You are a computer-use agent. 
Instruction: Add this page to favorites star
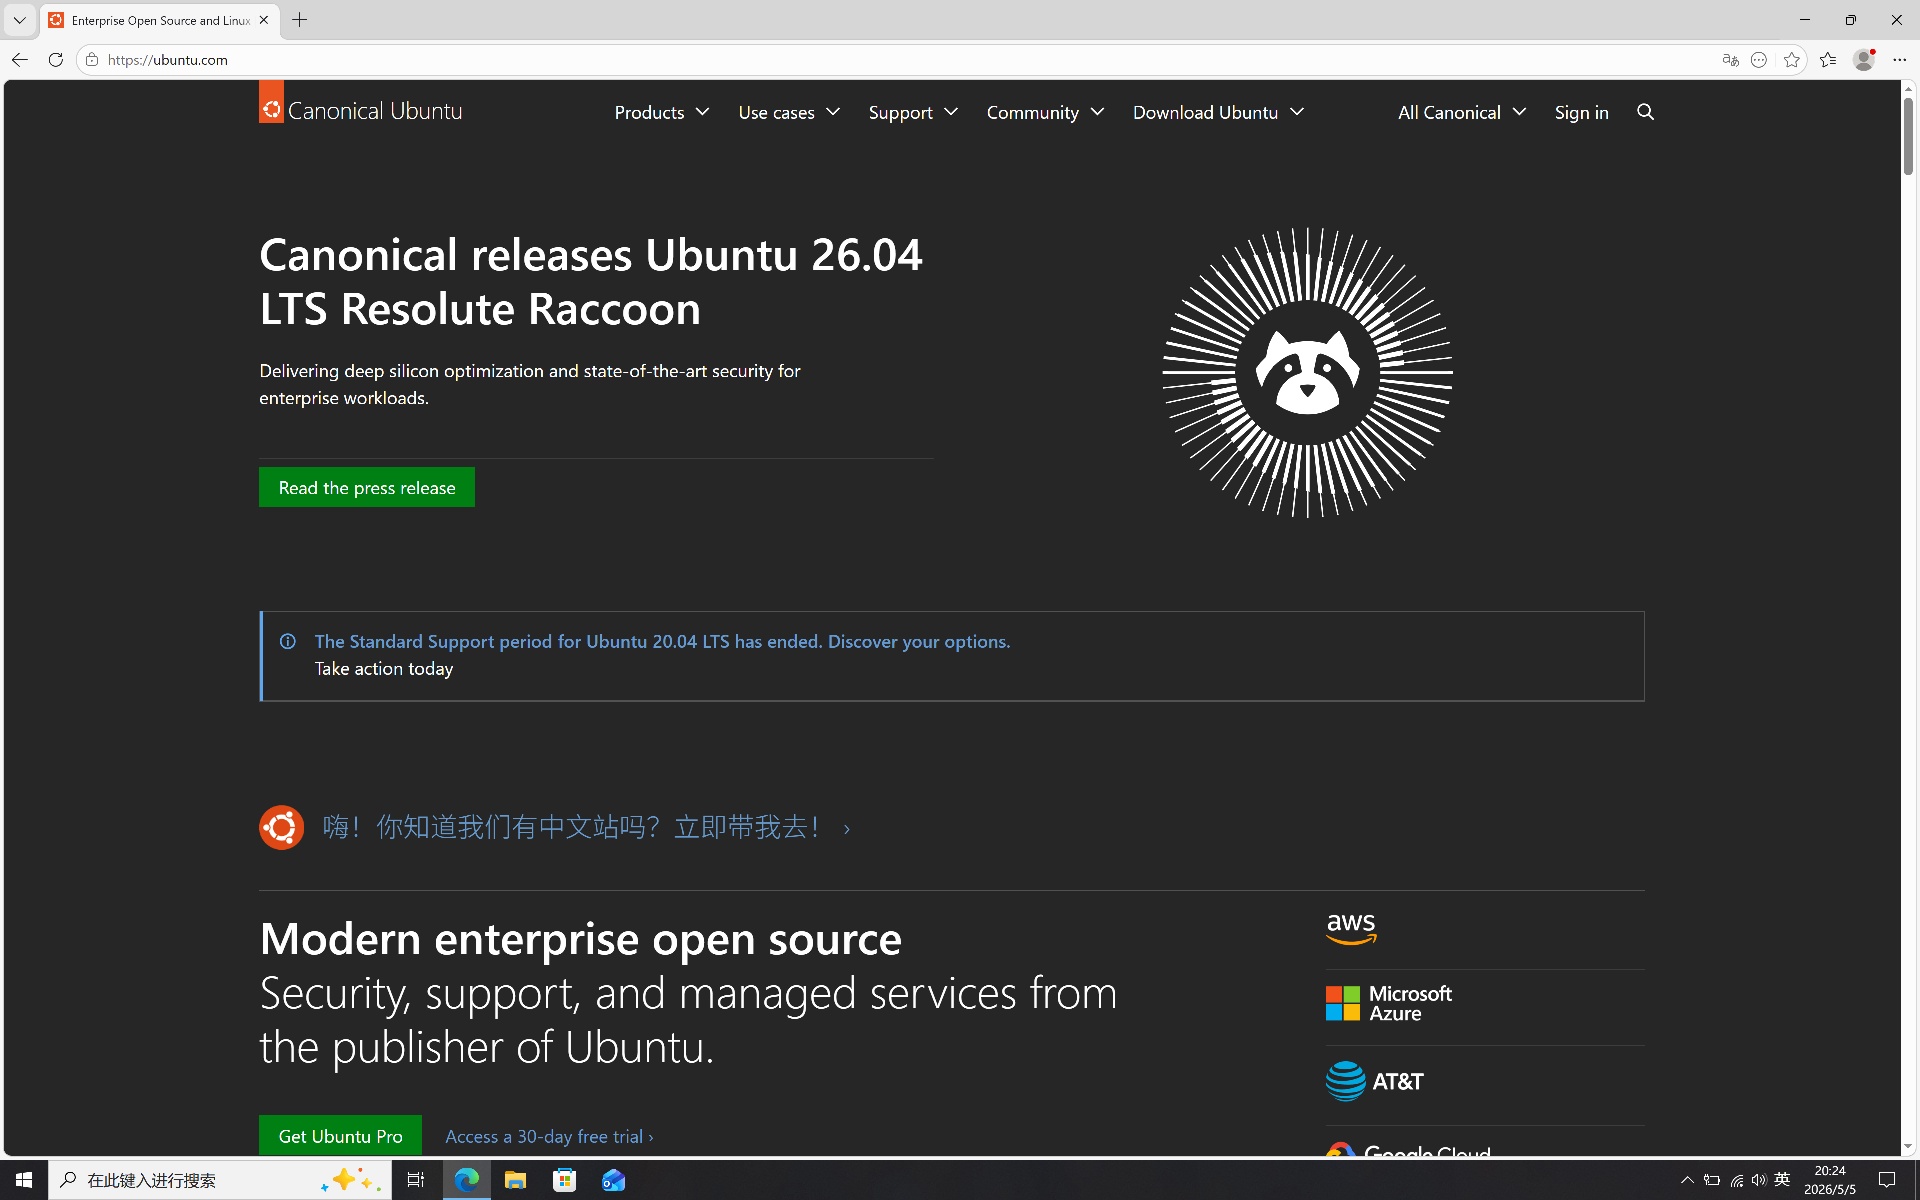(1792, 60)
